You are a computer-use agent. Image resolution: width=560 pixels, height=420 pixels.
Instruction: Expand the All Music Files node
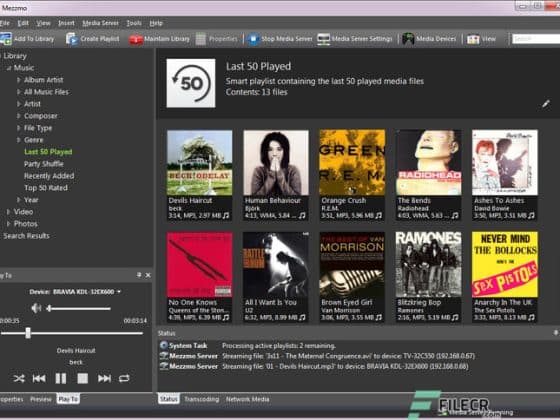point(19,92)
